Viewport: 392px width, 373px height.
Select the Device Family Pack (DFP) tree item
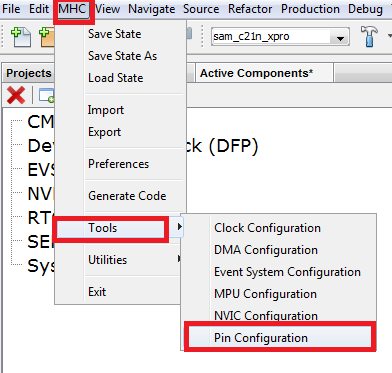point(143,146)
